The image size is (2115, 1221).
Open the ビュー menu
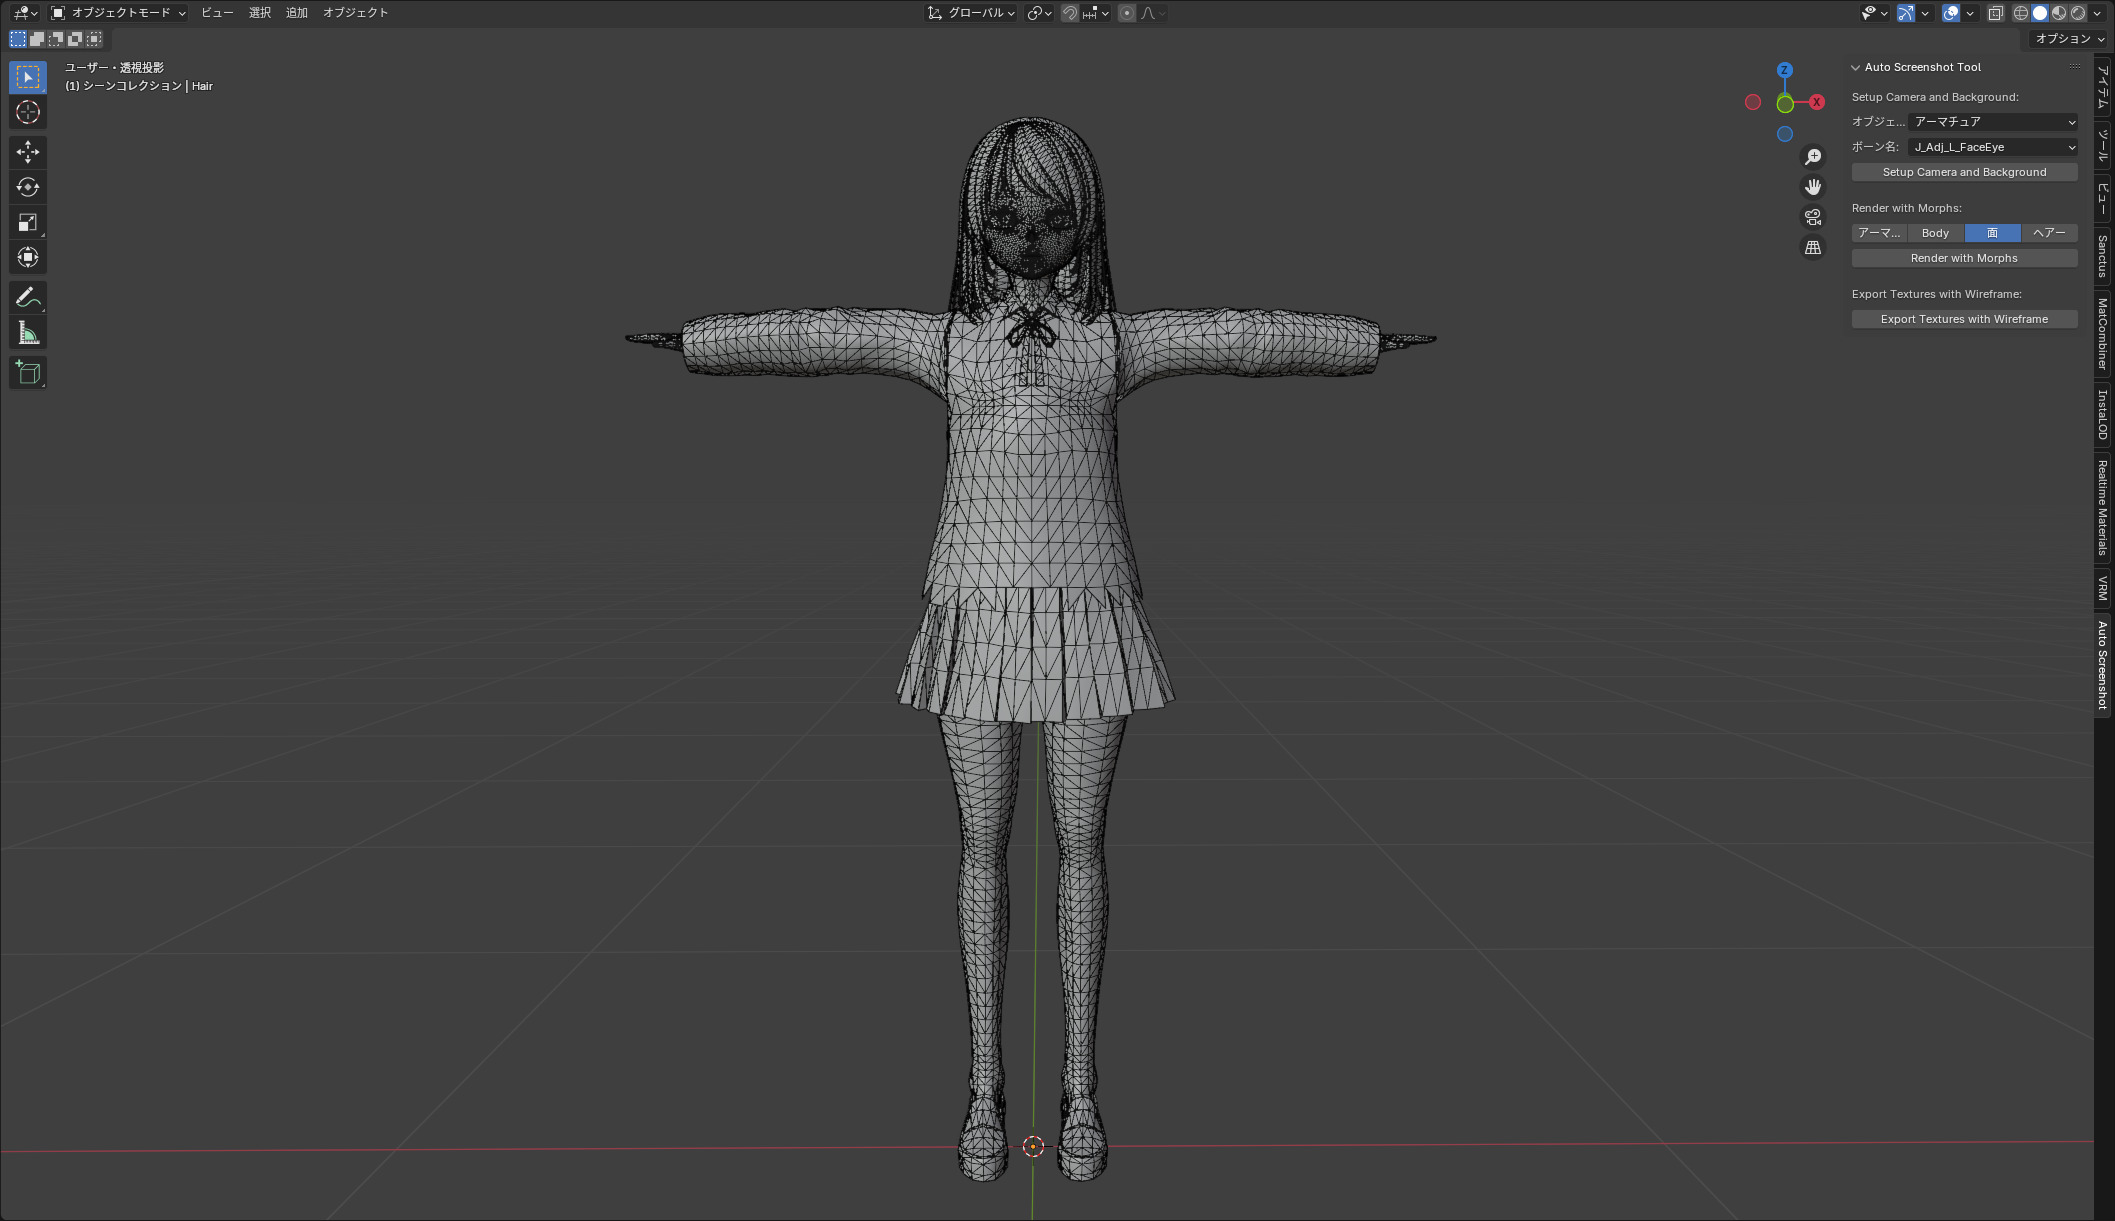(217, 13)
